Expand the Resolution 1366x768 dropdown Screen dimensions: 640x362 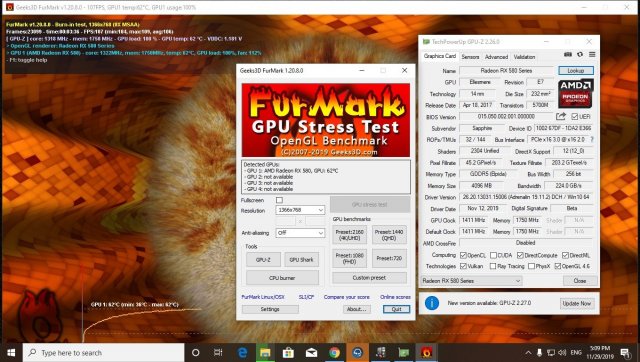(300, 210)
